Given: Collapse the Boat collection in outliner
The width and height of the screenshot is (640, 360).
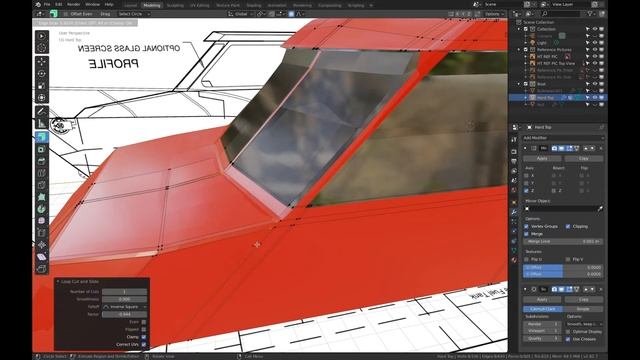Looking at the screenshot, I should tap(519, 84).
